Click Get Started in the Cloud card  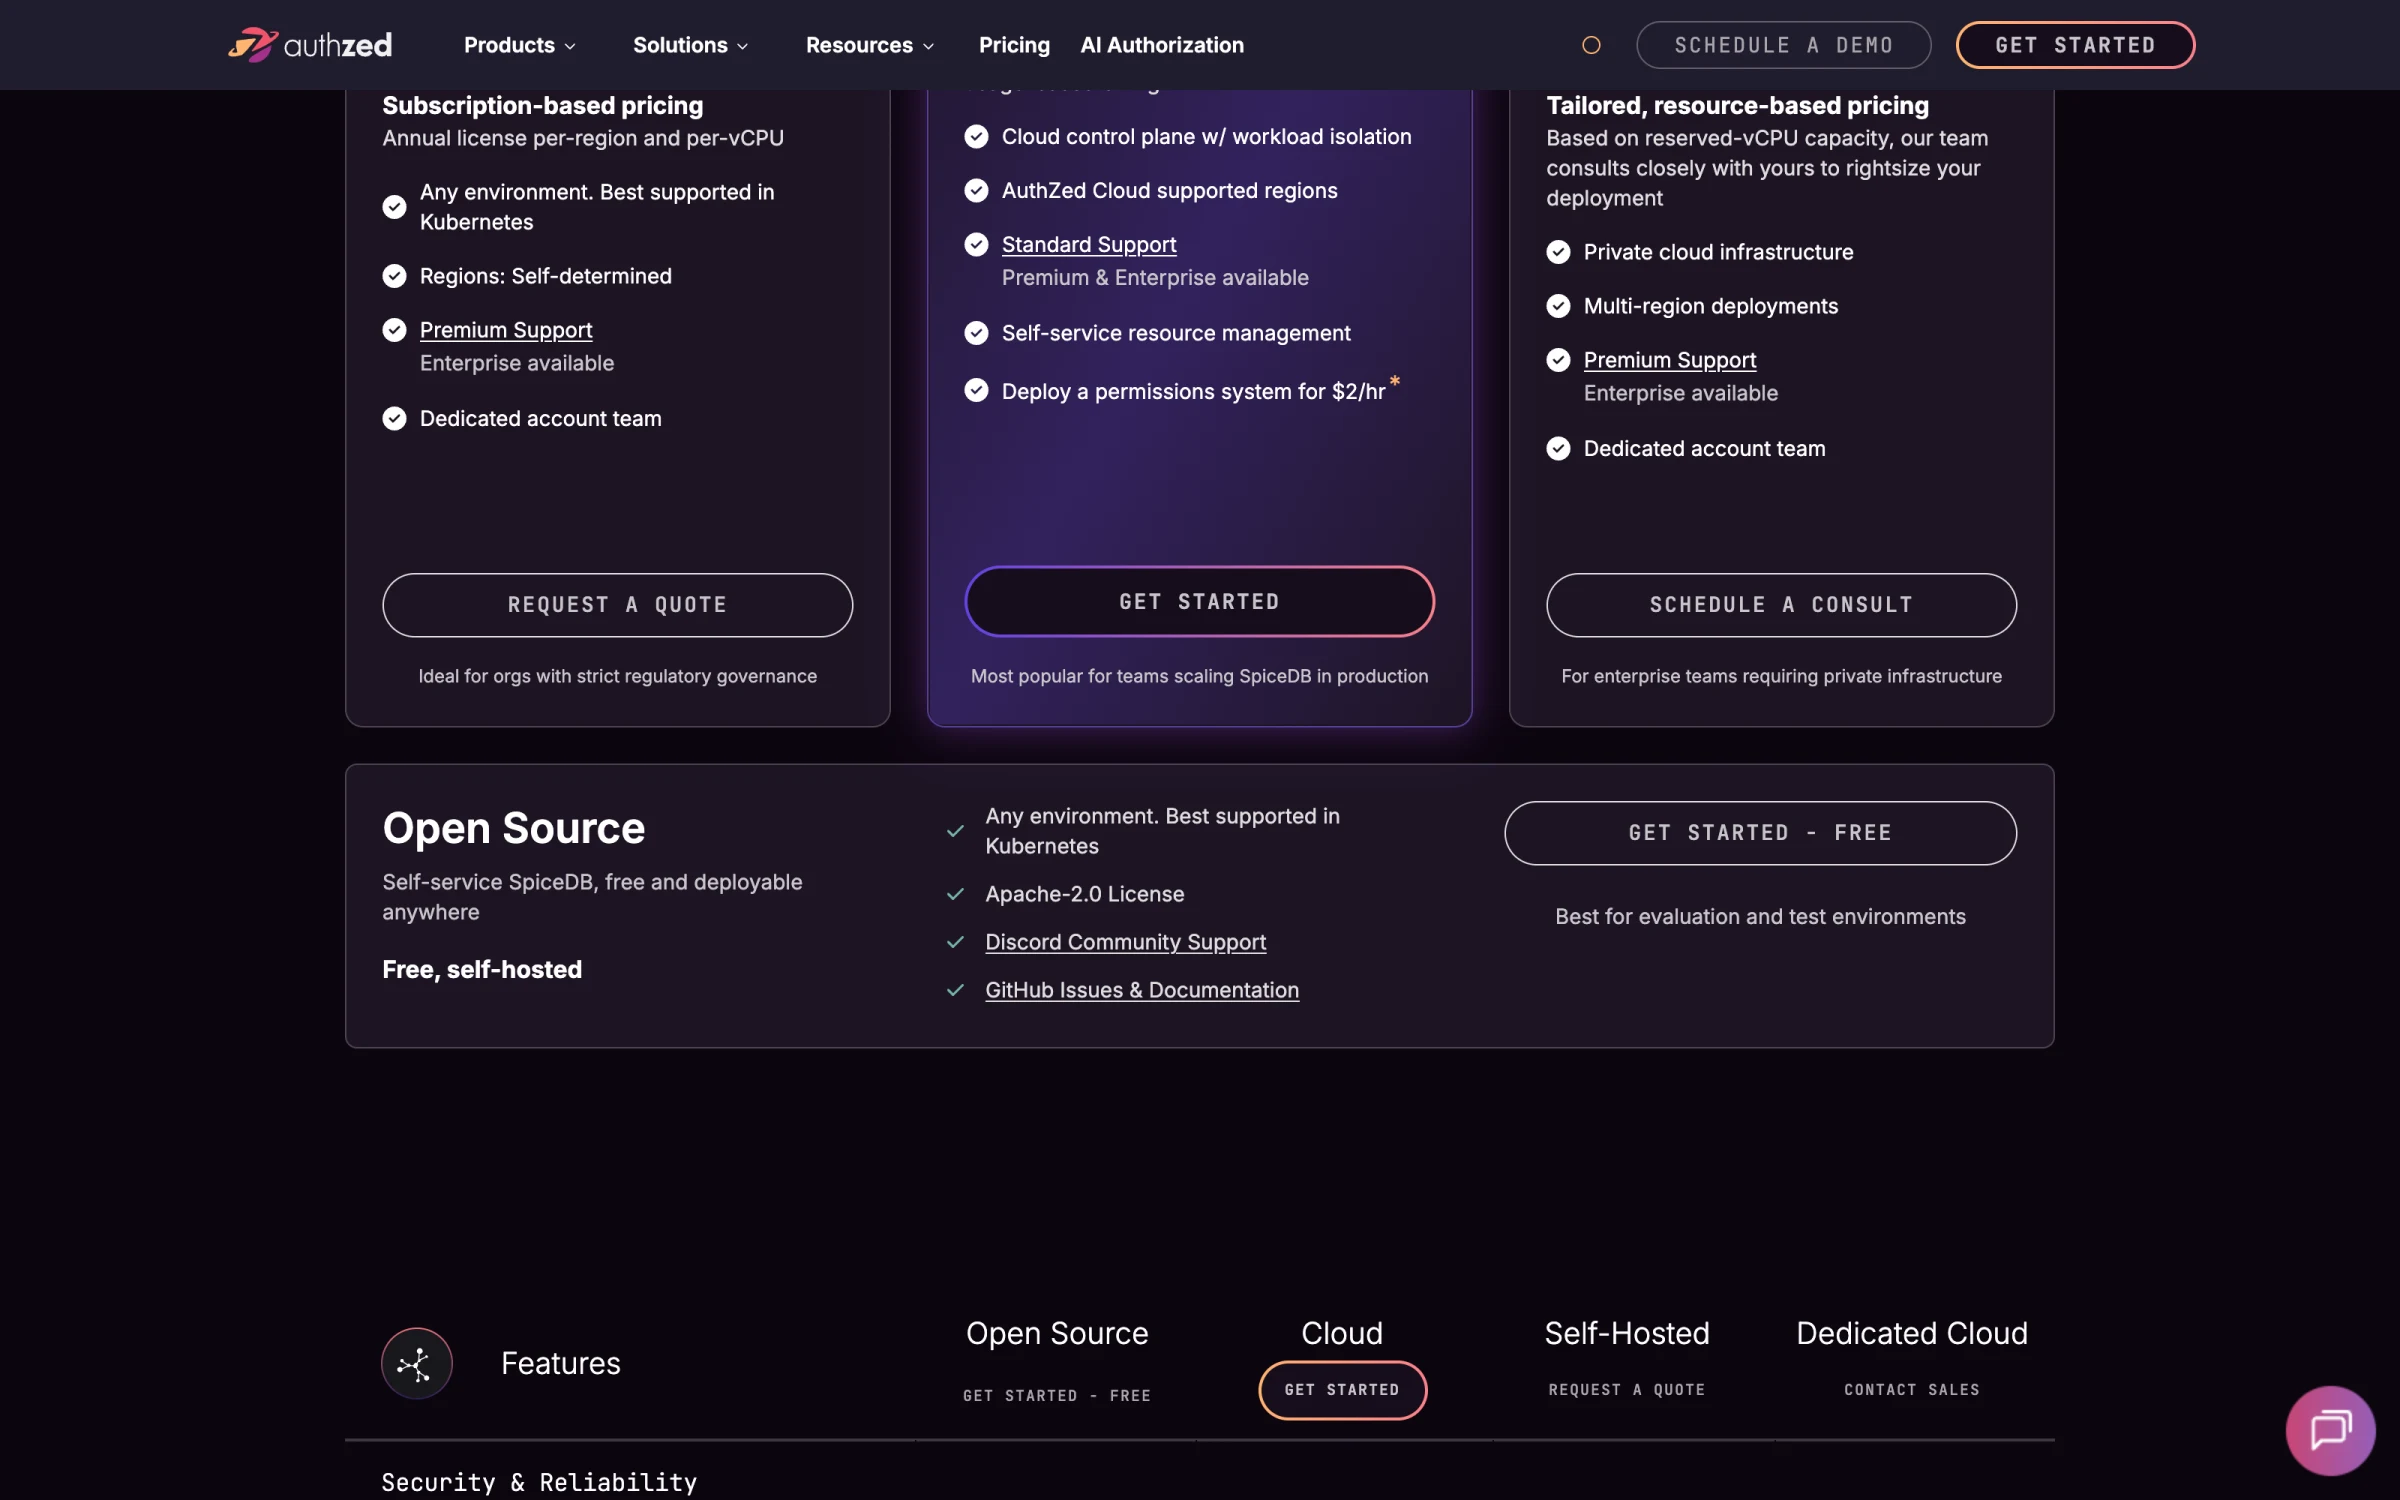tap(1199, 602)
